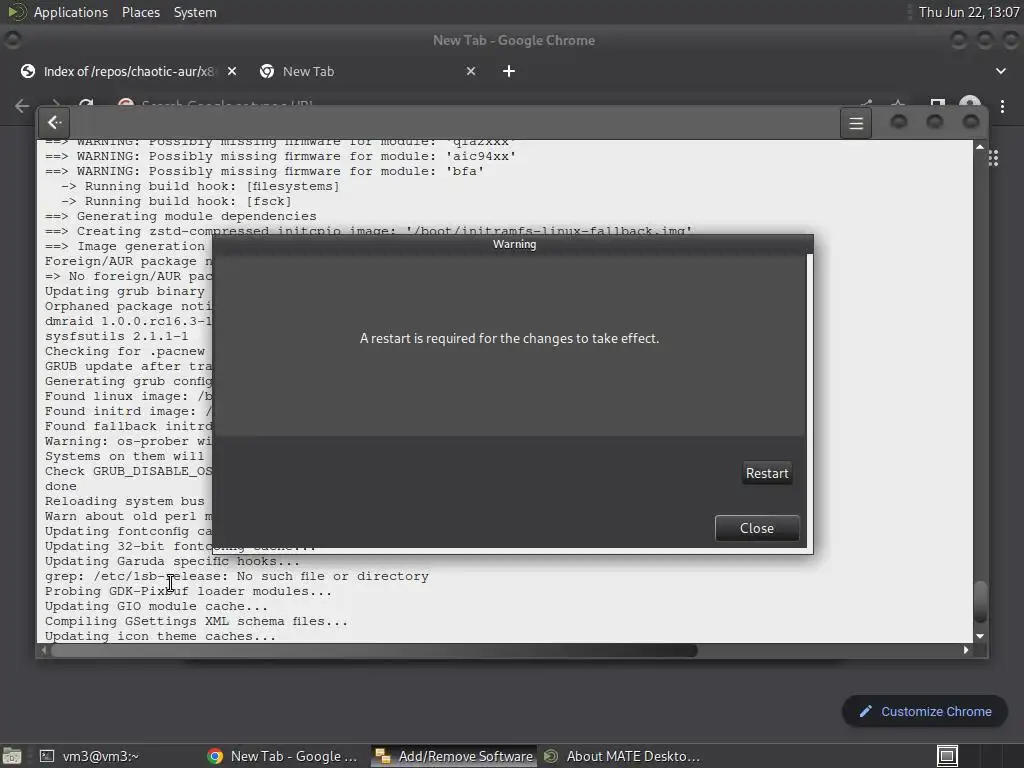Click the Restart button in Warning dialog
The image size is (1024, 768).
click(x=767, y=473)
